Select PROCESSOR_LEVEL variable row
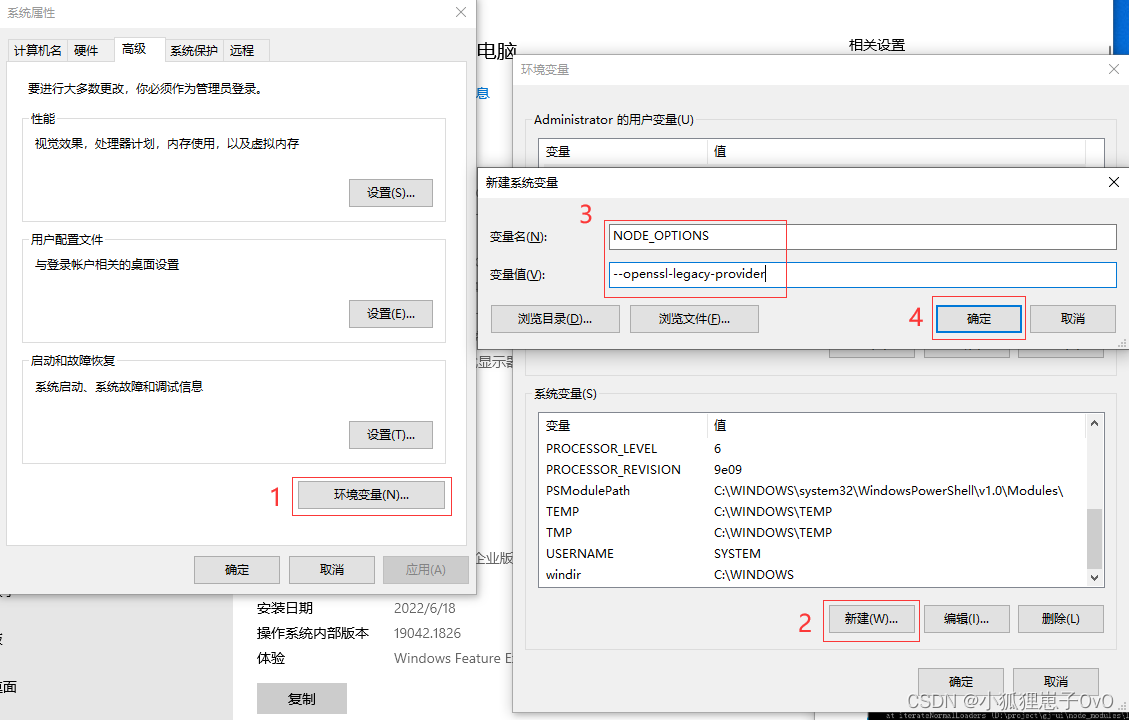The image size is (1129, 720). click(811, 449)
